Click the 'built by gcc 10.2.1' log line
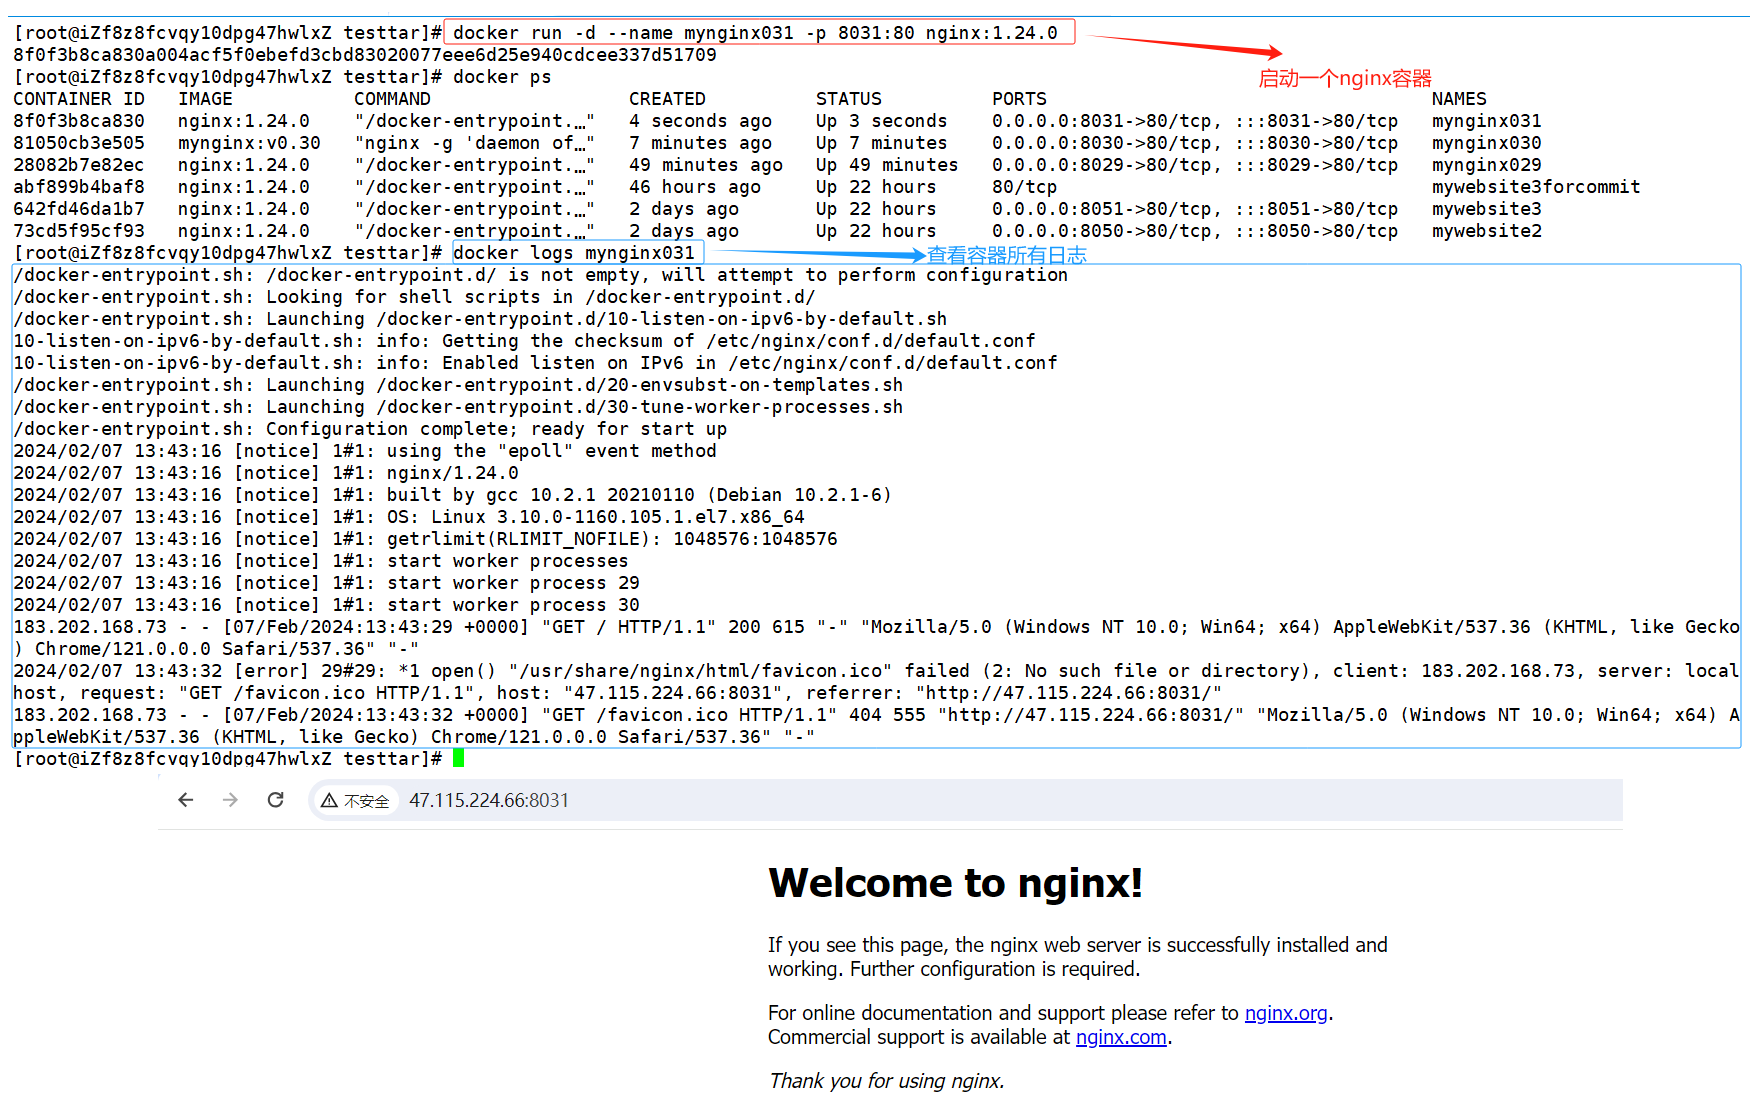Screen dimensions: 1761x1103 452,495
